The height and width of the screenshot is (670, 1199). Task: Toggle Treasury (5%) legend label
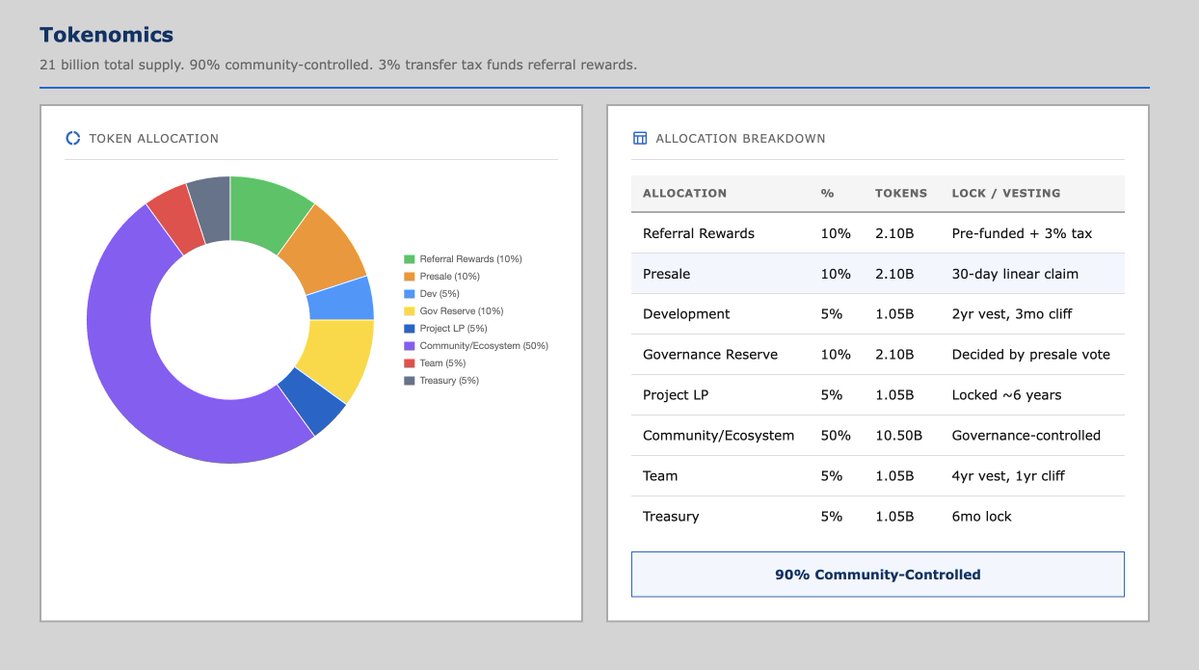tap(449, 381)
